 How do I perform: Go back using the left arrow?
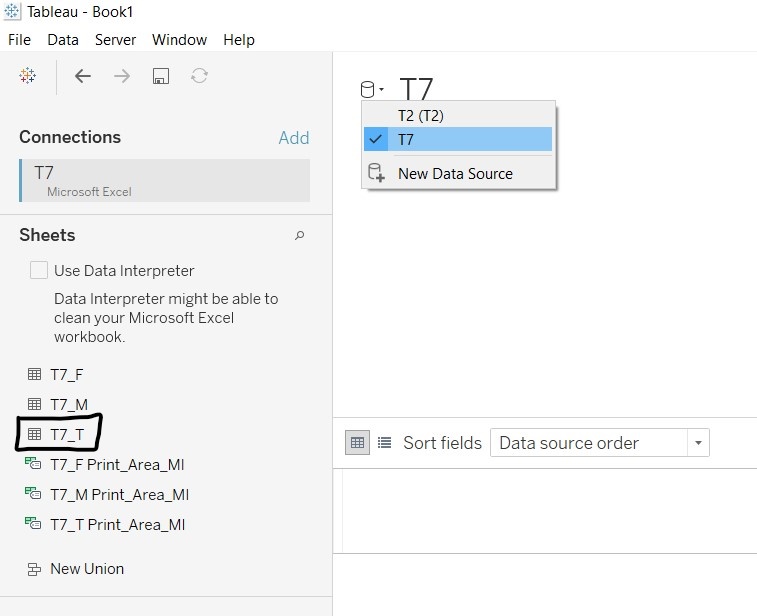(83, 76)
